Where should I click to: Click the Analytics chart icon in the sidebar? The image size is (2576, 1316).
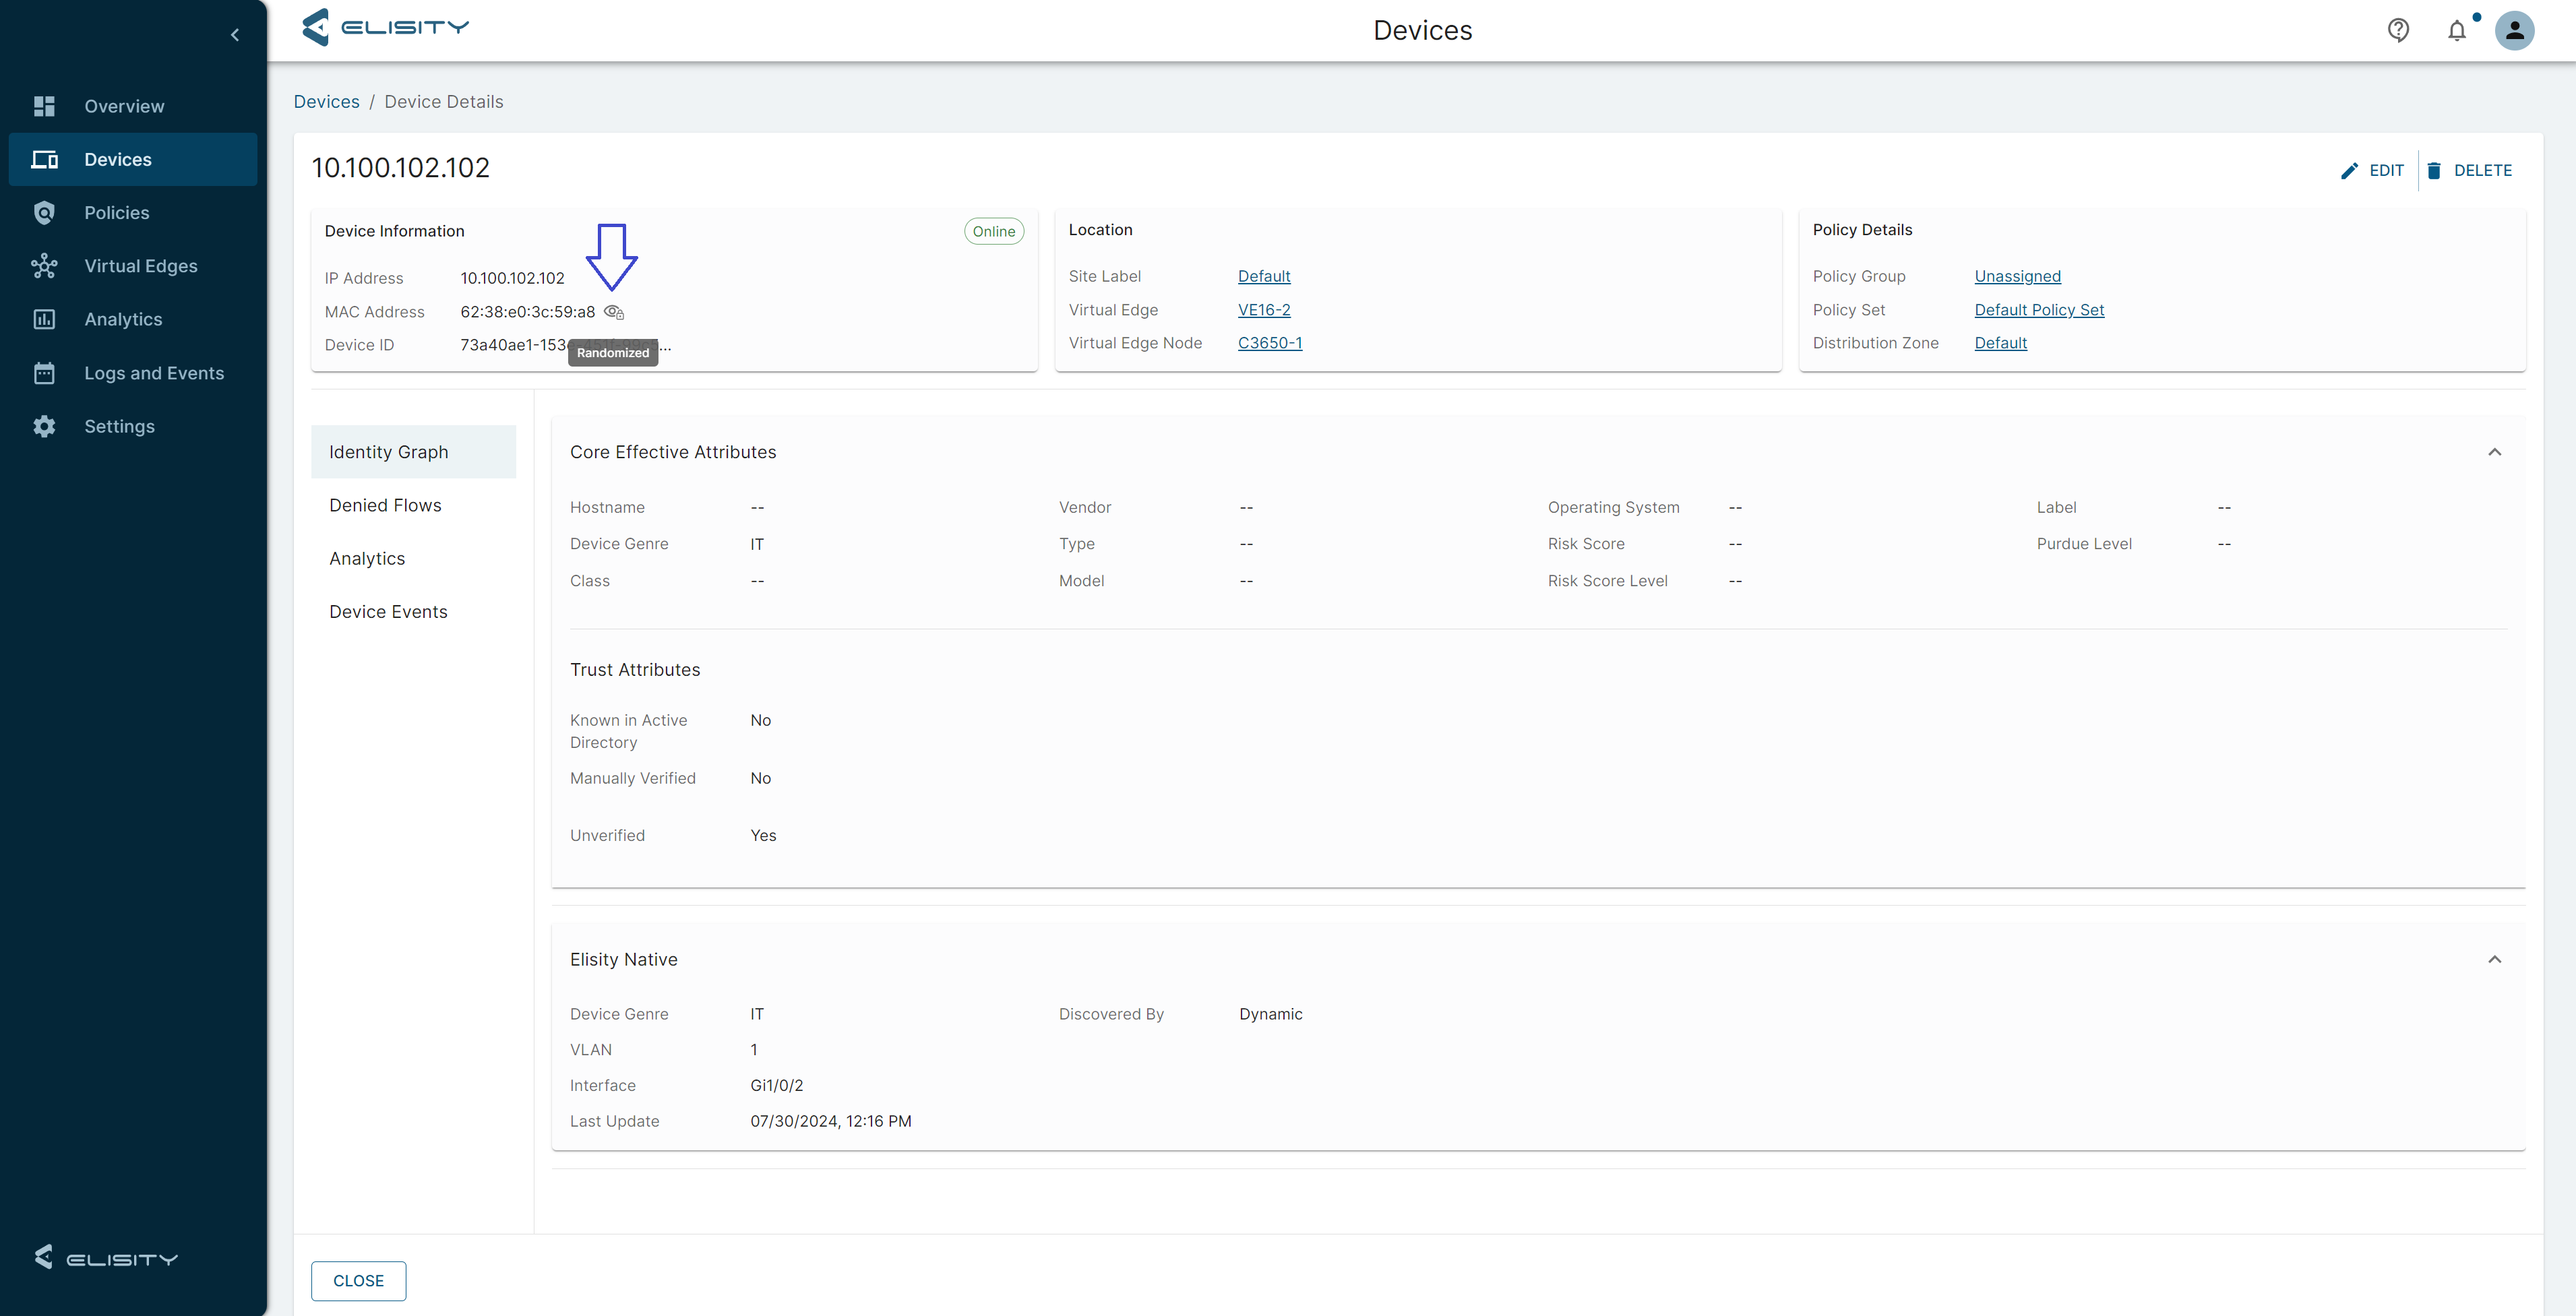[44, 319]
